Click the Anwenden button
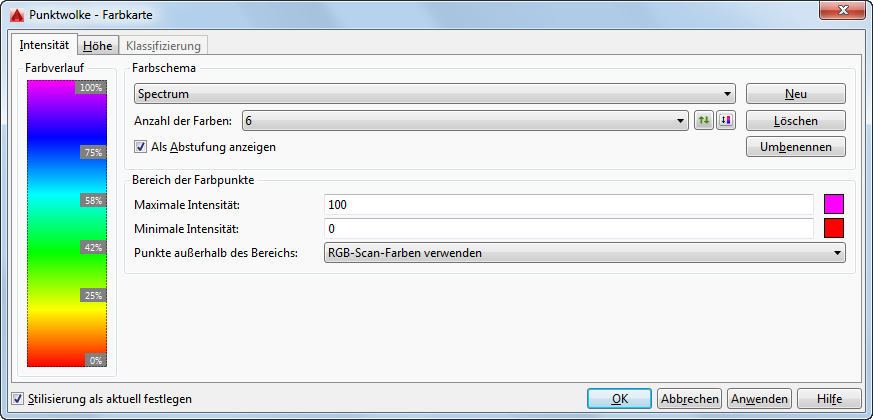Screen dimensions: 873x420 point(759,399)
